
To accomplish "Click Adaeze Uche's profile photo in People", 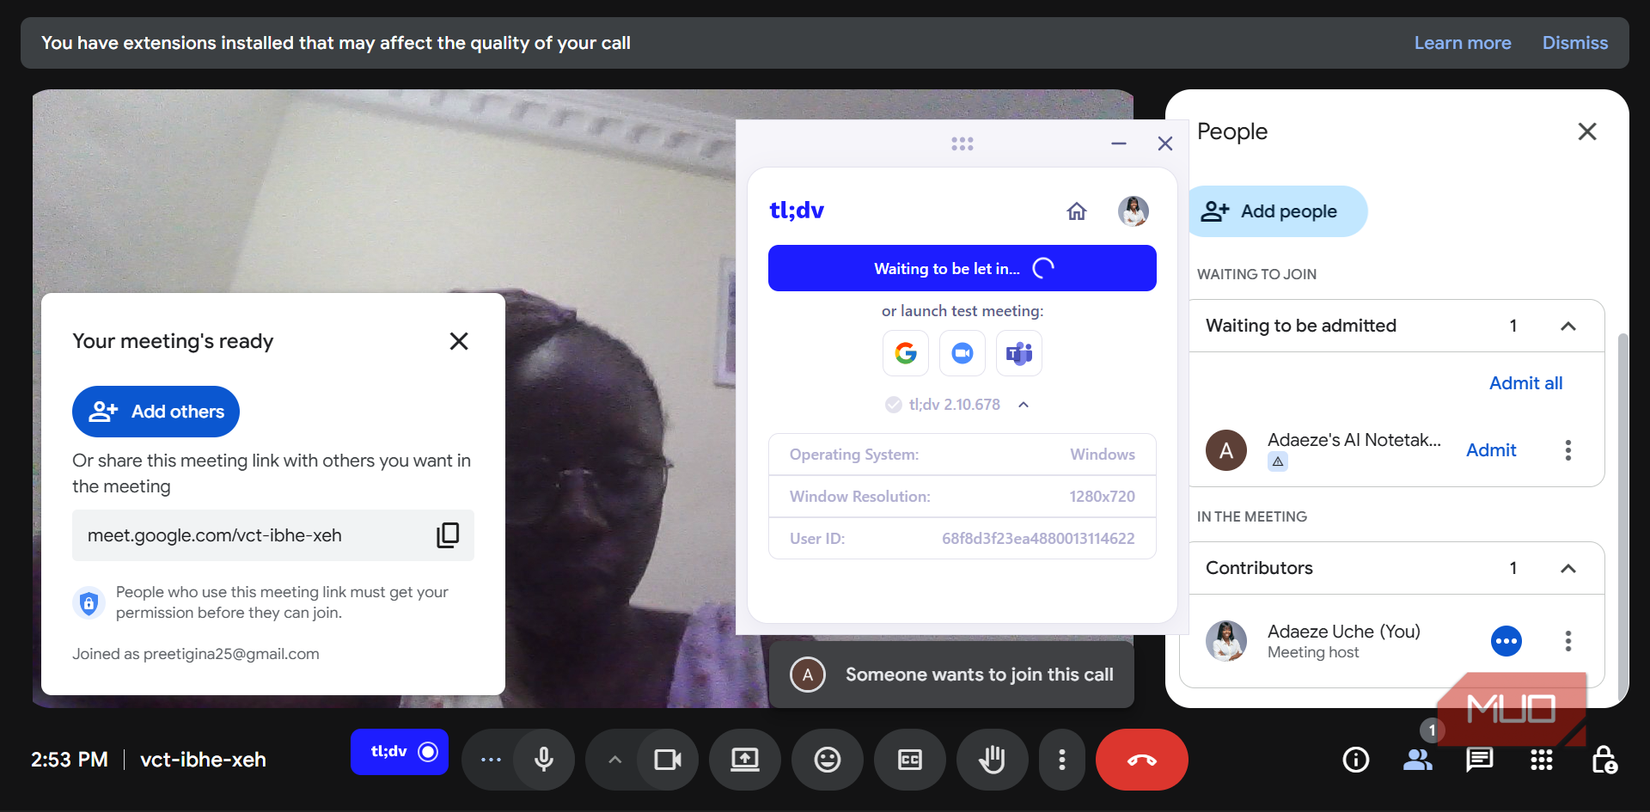I will pyautogui.click(x=1226, y=641).
